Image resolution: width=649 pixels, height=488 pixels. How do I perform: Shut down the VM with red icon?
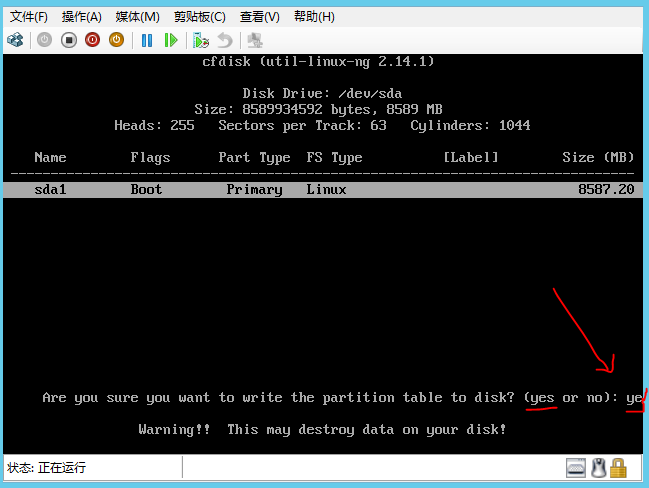92,40
